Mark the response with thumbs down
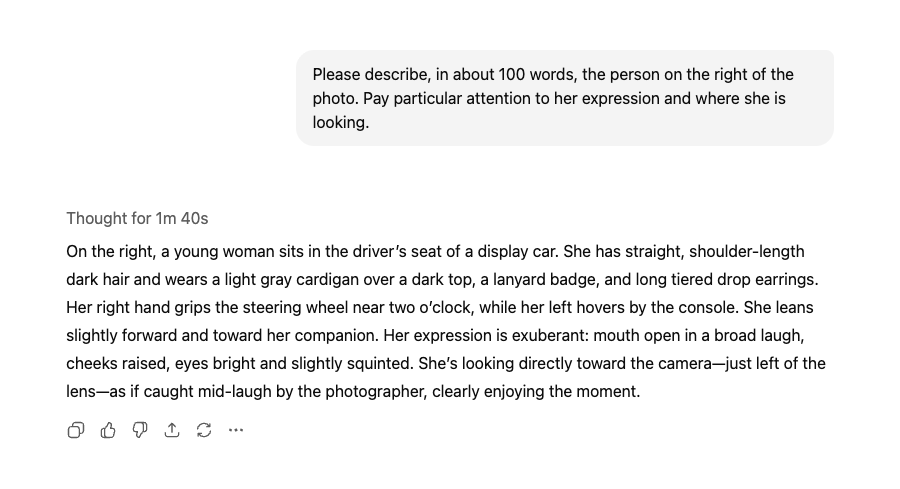 coord(140,430)
